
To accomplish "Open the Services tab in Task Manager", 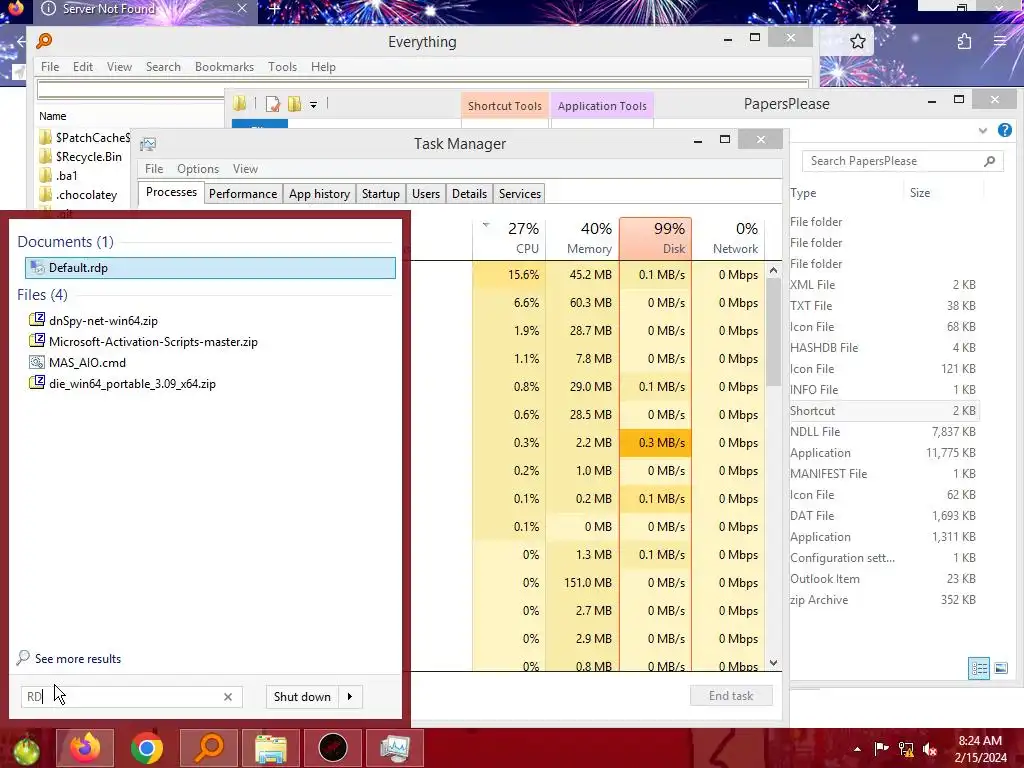I will pos(520,194).
